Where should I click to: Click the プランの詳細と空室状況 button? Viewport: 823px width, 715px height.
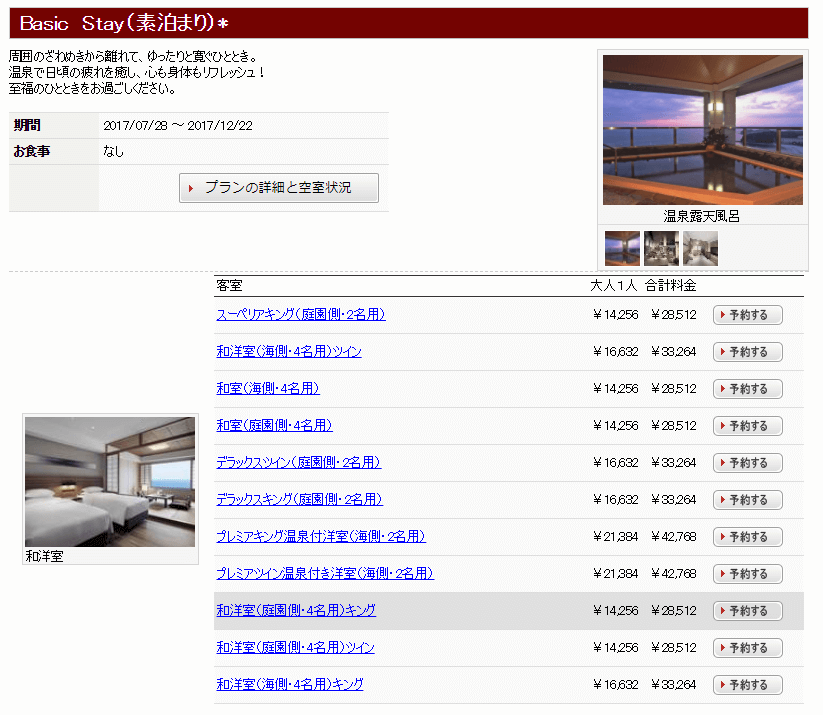279,188
